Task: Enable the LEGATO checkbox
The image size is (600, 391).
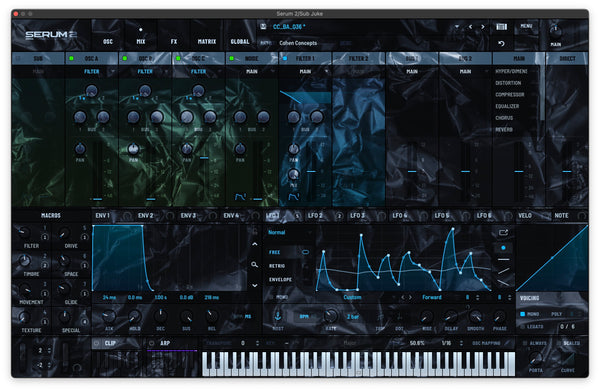Action: pyautogui.click(x=523, y=327)
